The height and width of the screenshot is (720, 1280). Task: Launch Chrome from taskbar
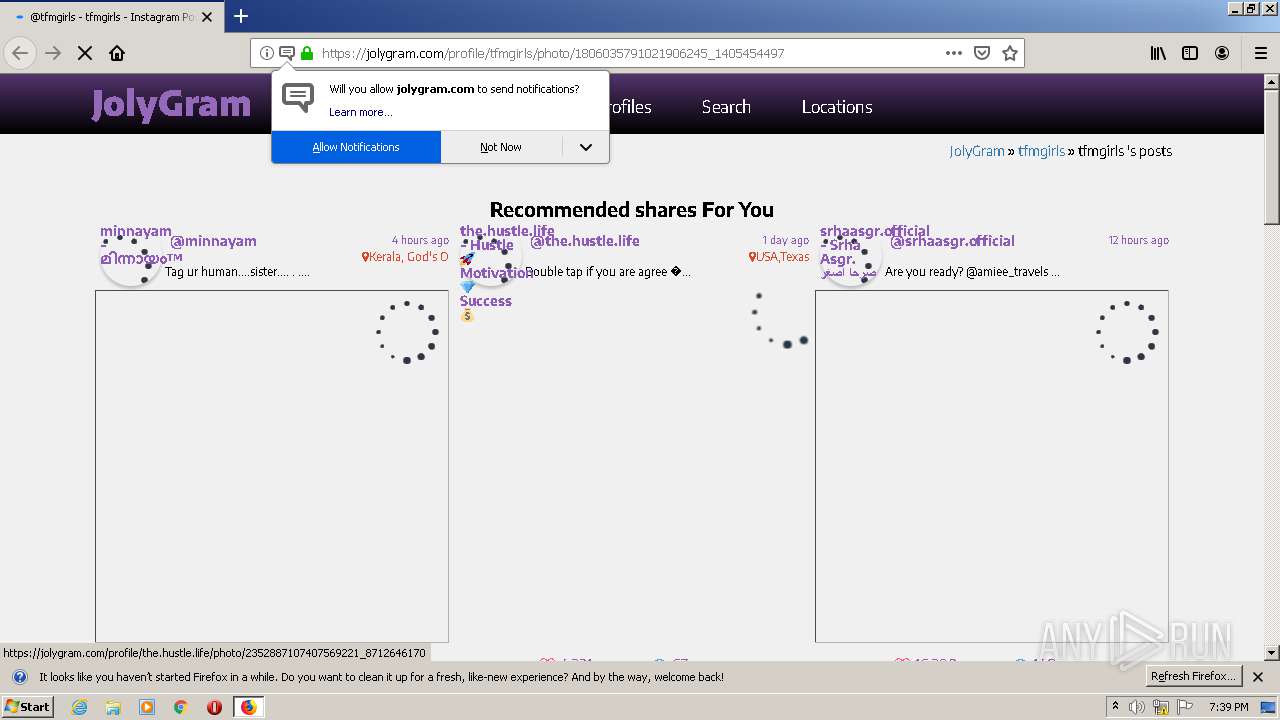click(181, 707)
